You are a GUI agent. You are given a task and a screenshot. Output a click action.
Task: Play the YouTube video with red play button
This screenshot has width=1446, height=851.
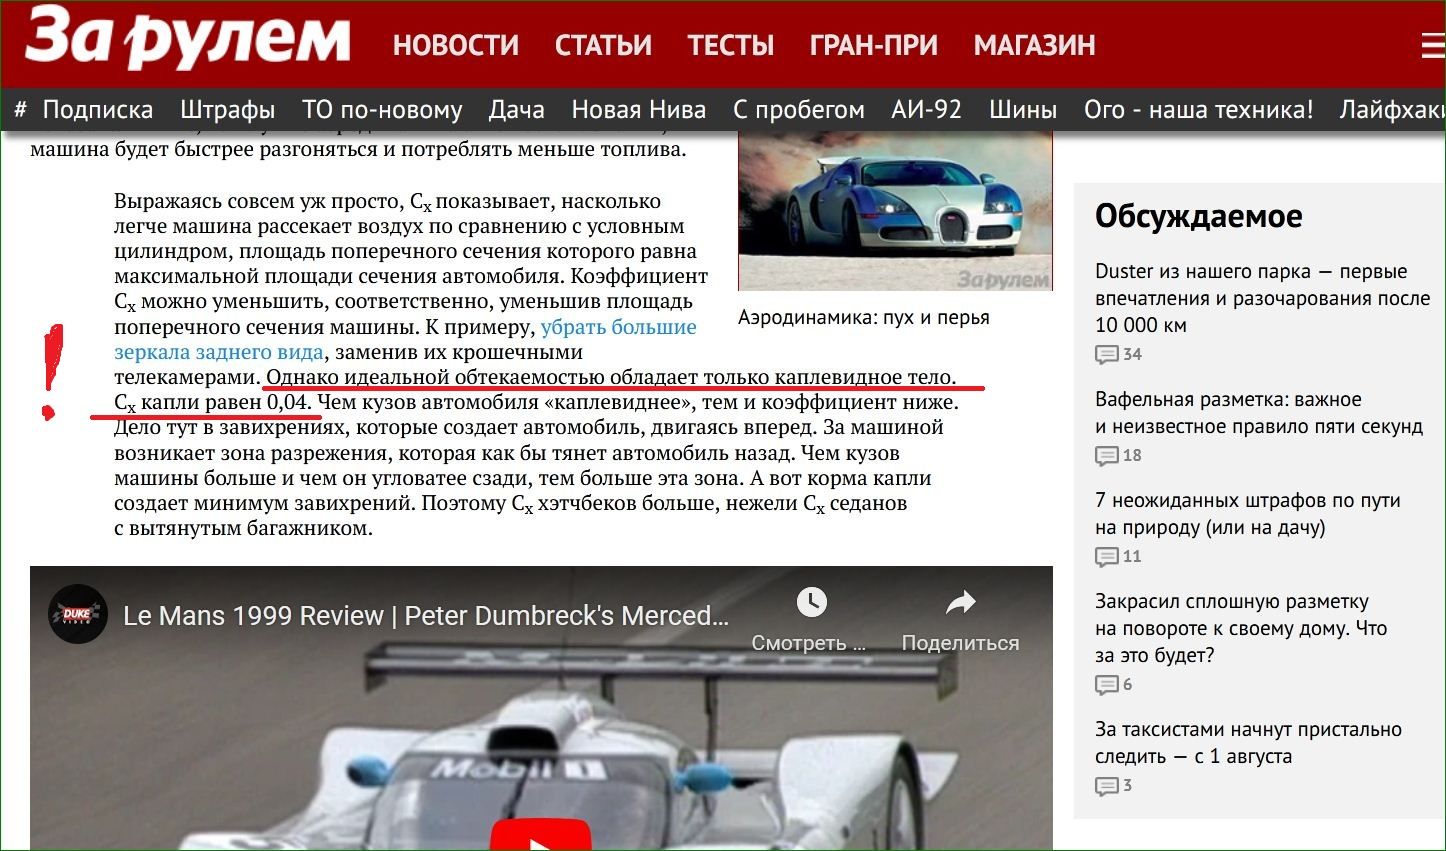point(541,835)
